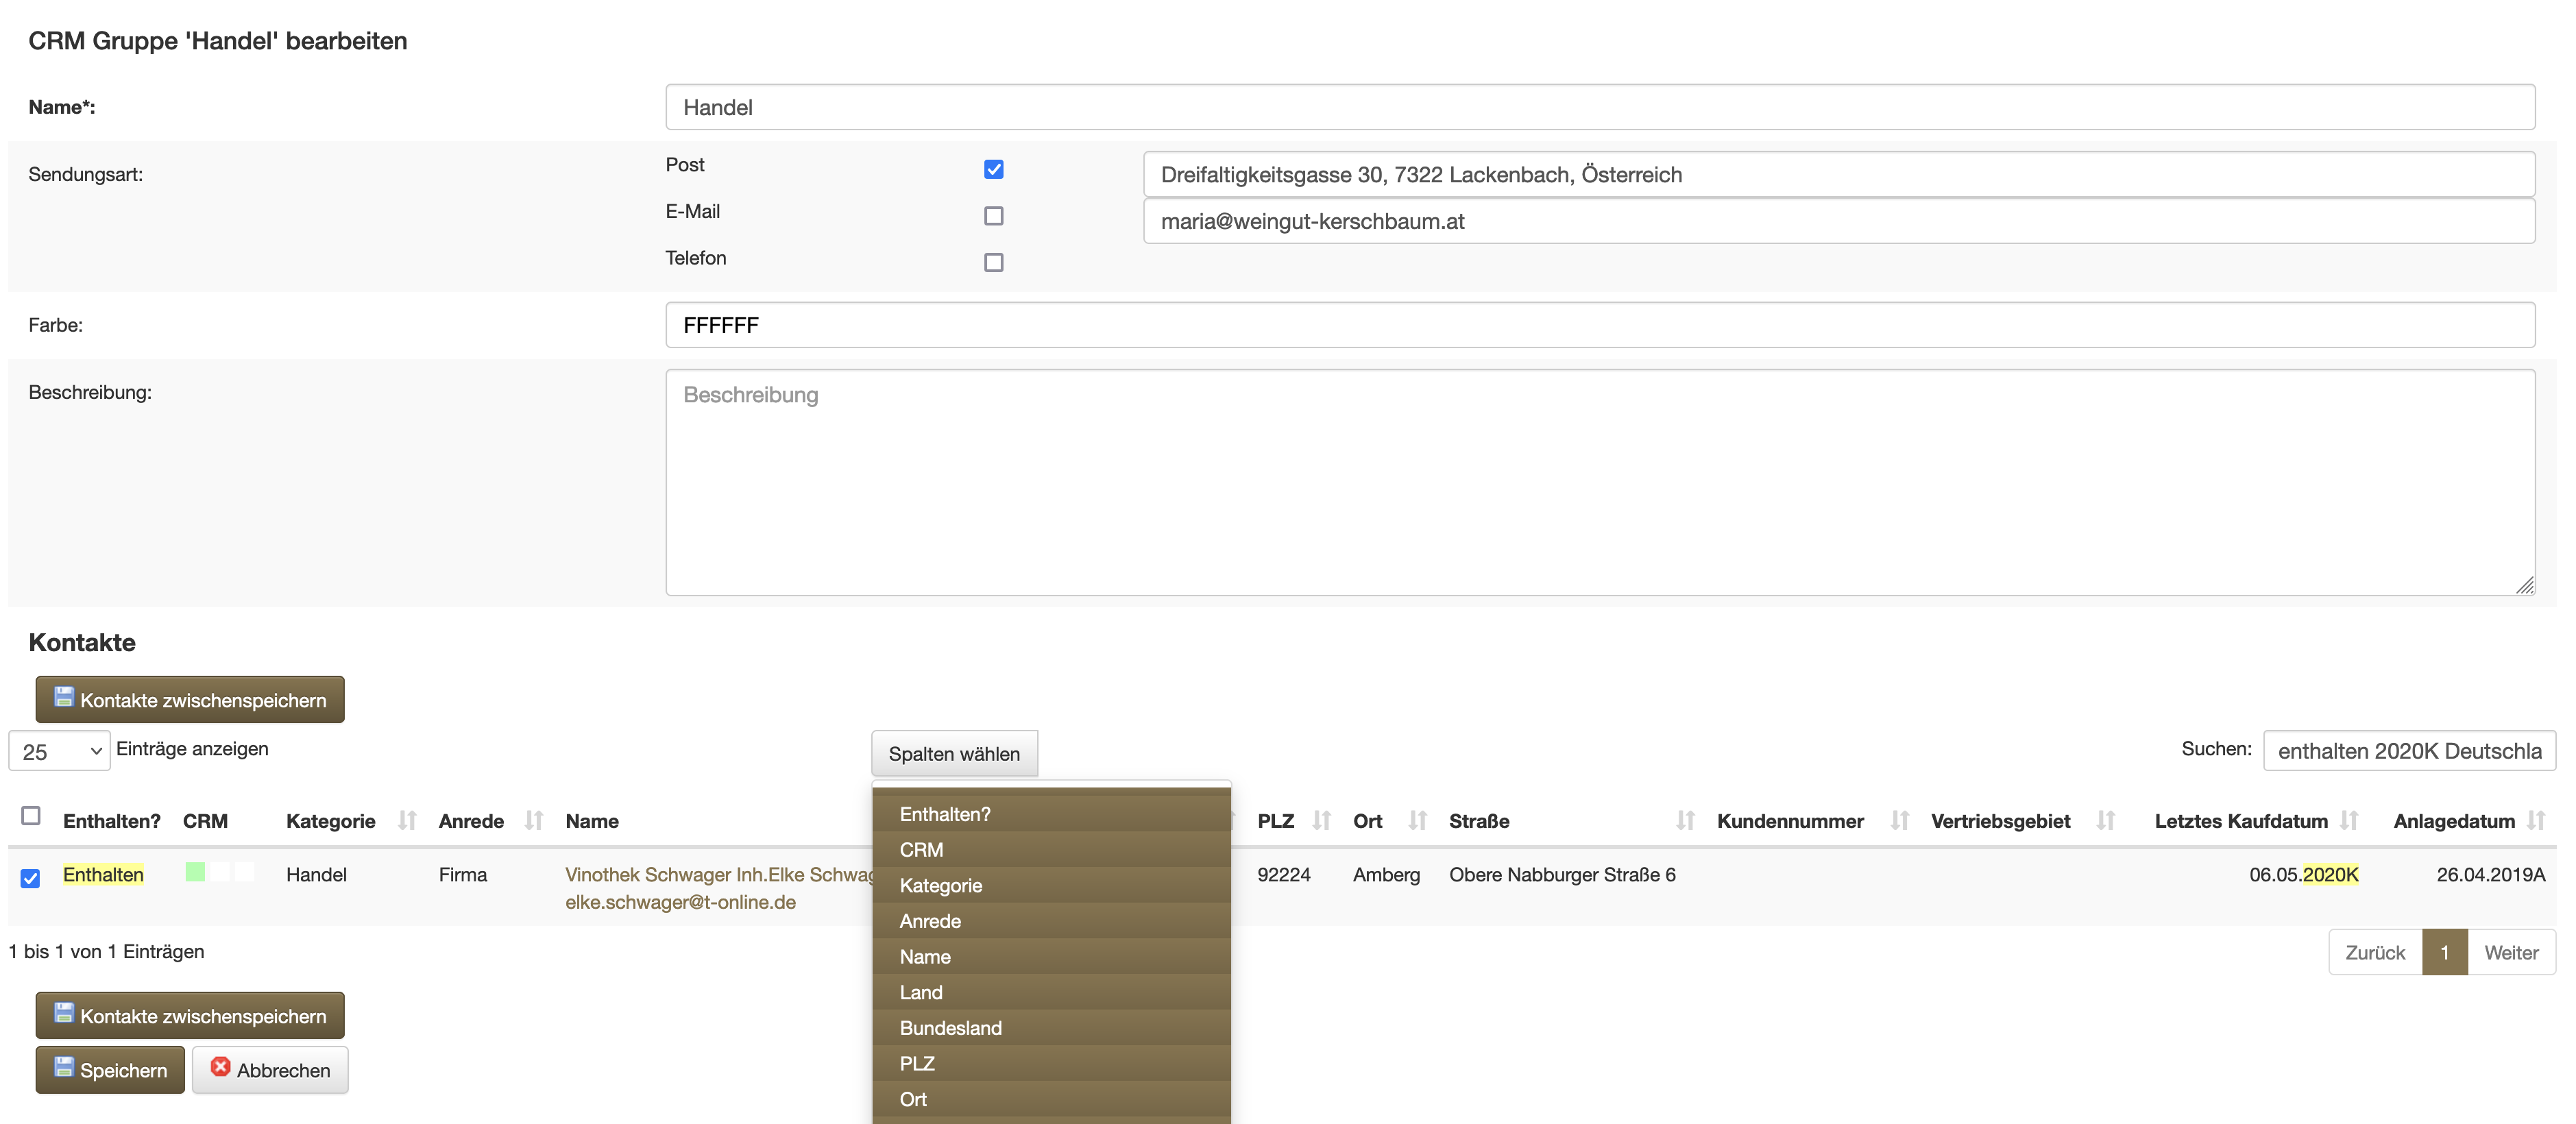
Task: Open elke.schwager@t-online.de email link
Action: (680, 902)
